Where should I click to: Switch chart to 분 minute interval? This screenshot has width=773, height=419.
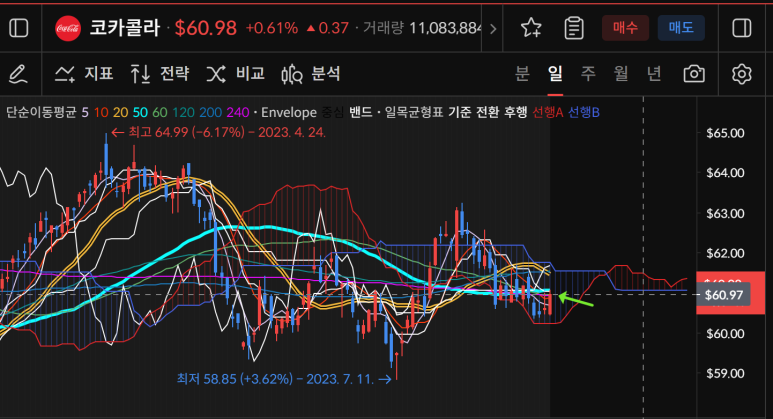(x=522, y=74)
